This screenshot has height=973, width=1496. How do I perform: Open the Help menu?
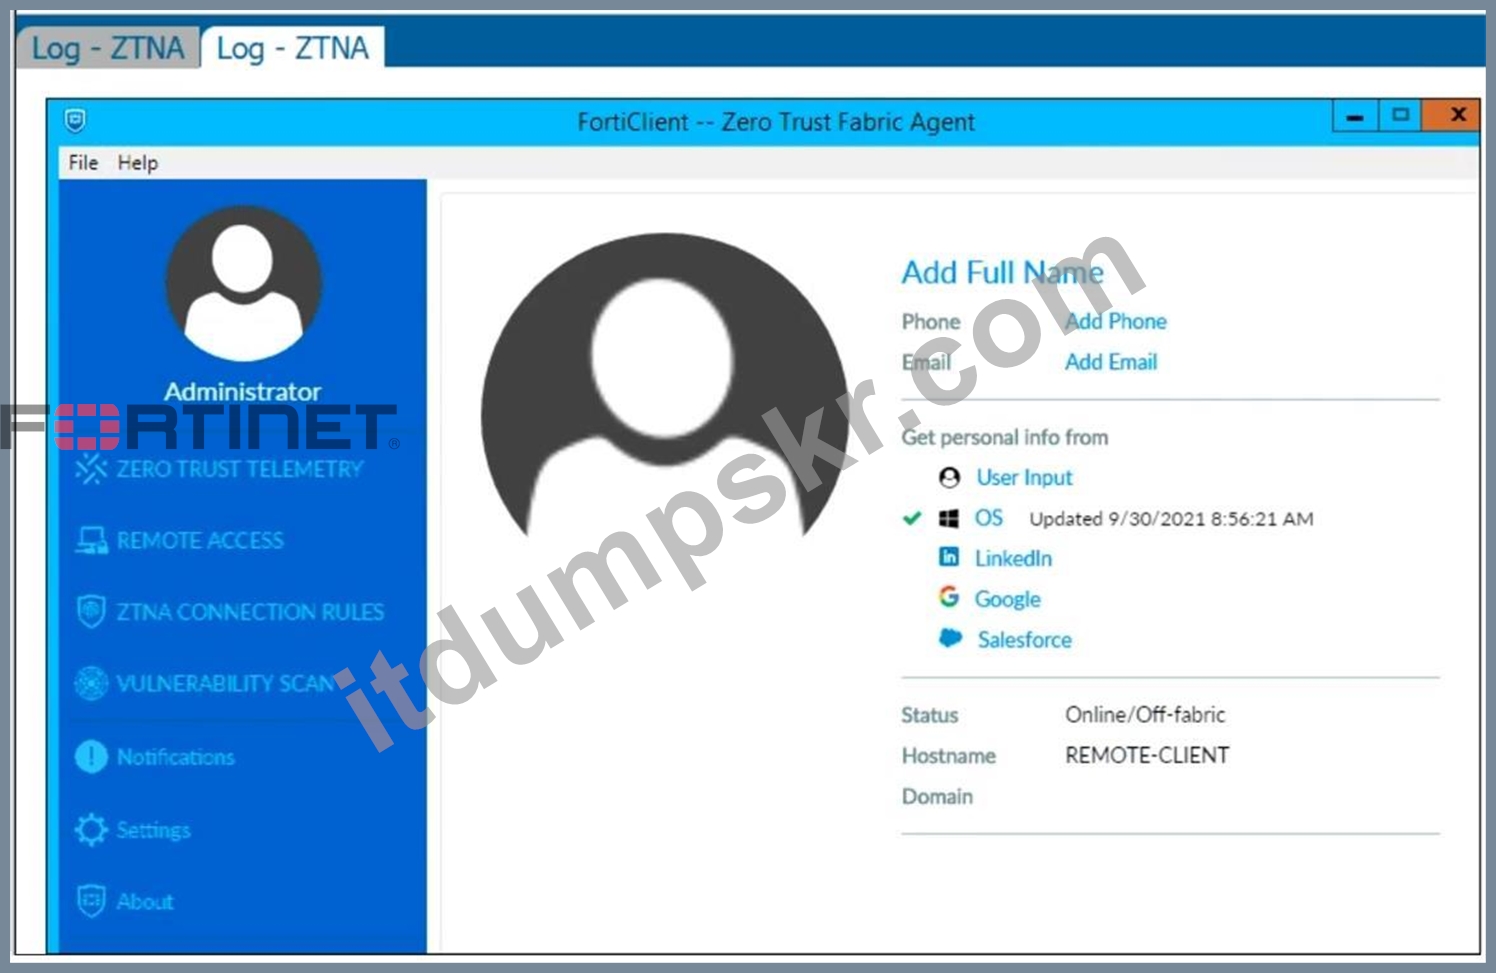point(138,162)
